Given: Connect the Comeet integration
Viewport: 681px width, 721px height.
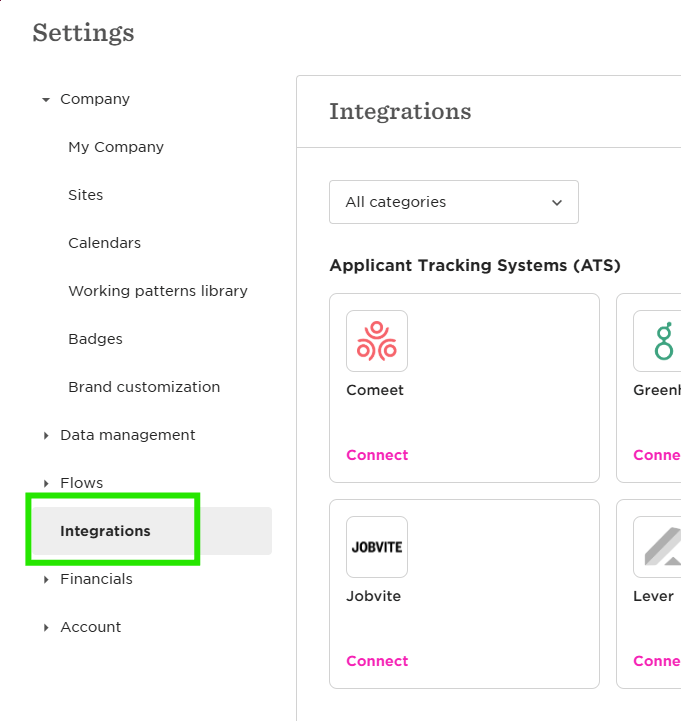Looking at the screenshot, I should [x=377, y=455].
